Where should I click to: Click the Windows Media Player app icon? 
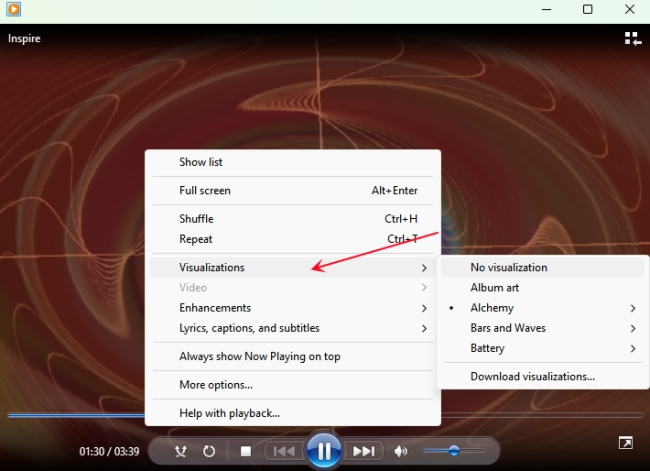pos(14,9)
